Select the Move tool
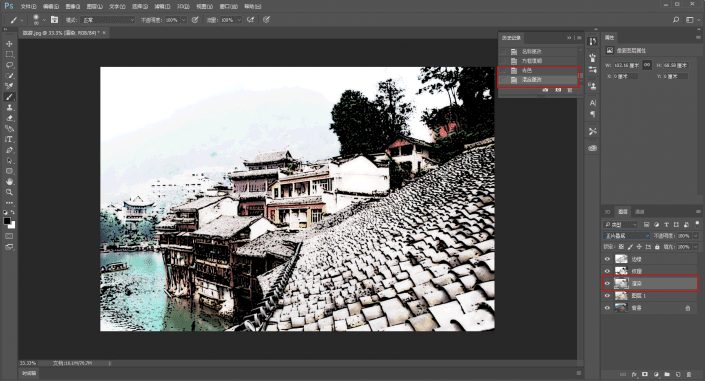Screen dimensions: 705x381 (9, 44)
